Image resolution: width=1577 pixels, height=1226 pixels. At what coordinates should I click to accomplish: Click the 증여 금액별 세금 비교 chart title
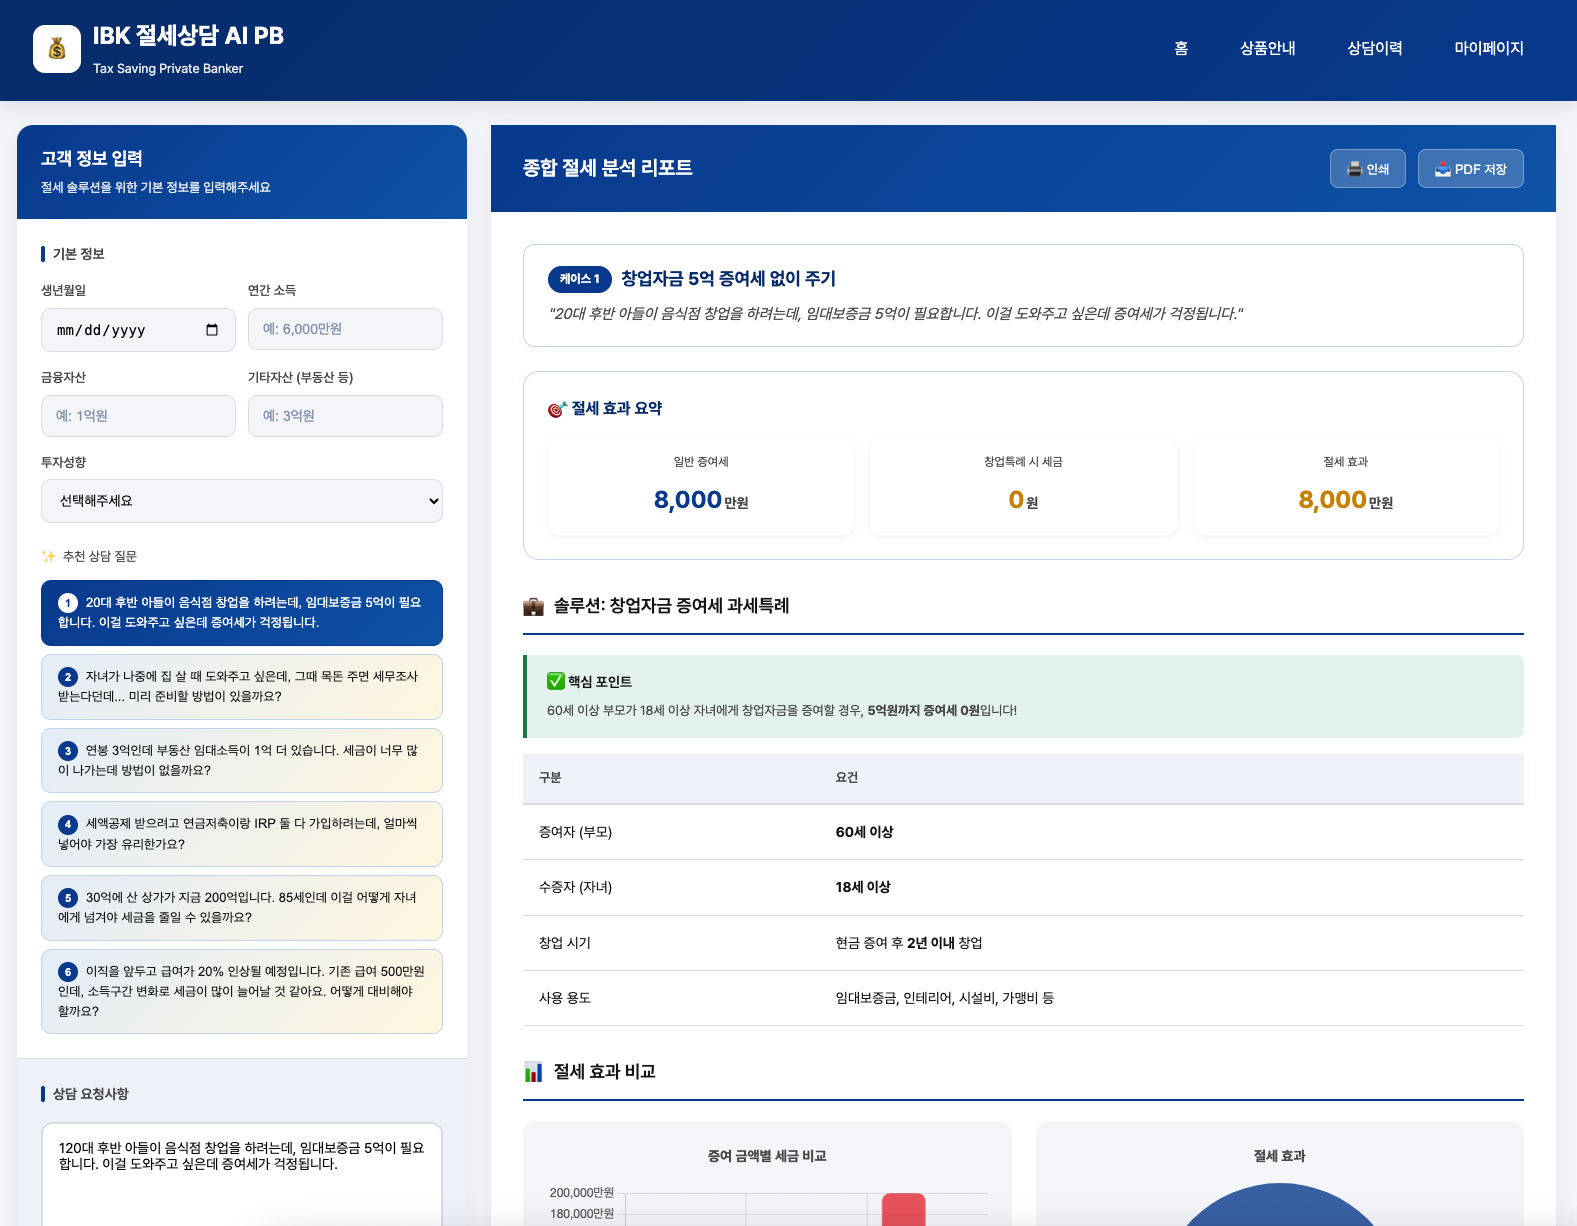767,1156
